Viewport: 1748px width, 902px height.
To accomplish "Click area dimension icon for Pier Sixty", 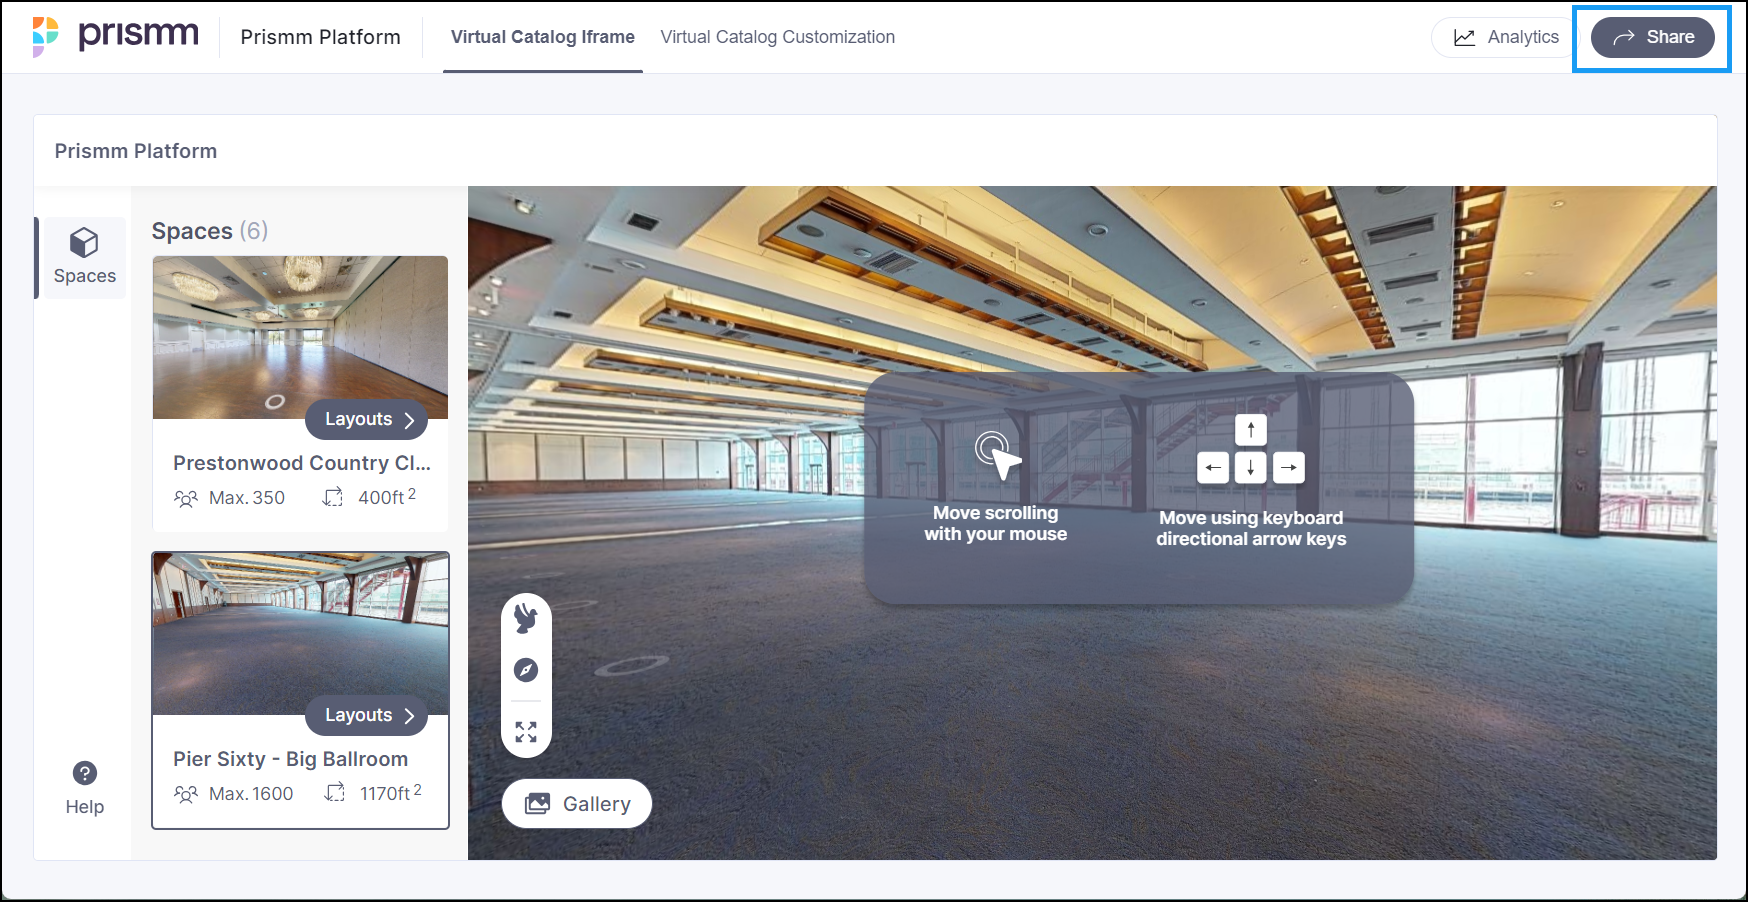I will click(x=335, y=793).
